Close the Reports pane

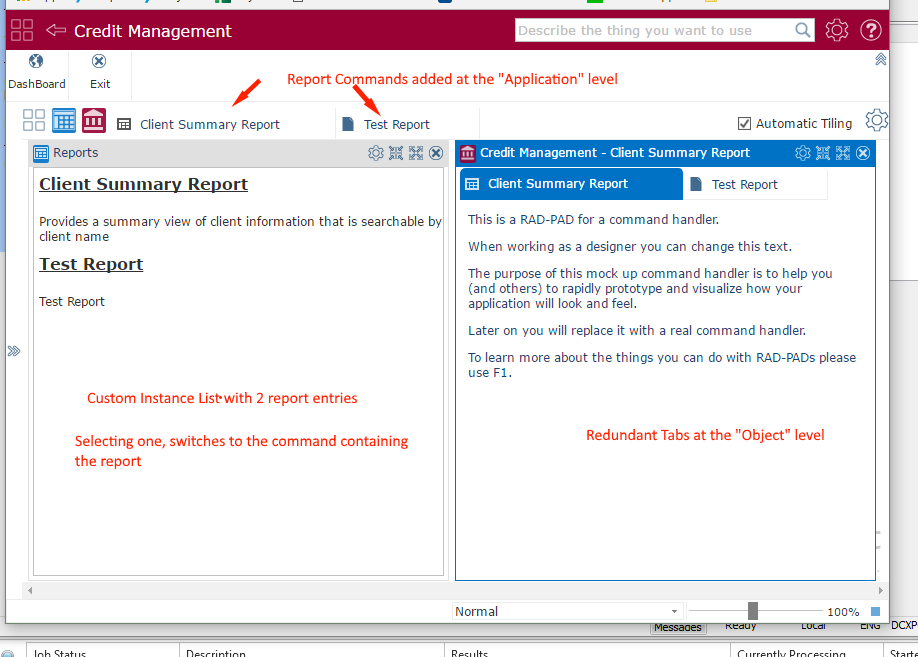(436, 153)
